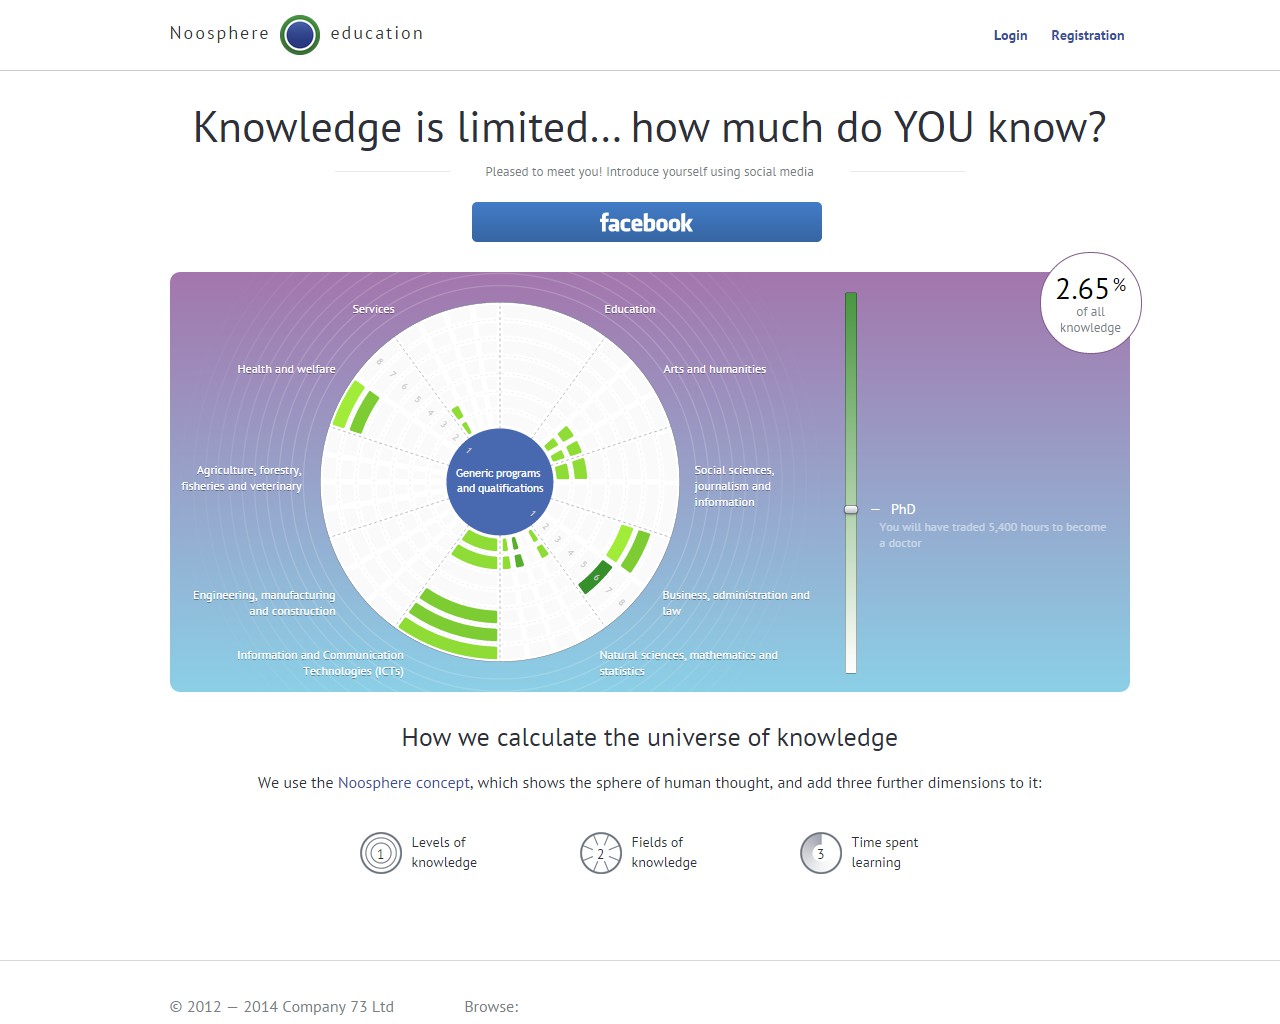This screenshot has width=1280, height=1024.
Task: Click the PhD level slider handle
Action: pos(851,509)
